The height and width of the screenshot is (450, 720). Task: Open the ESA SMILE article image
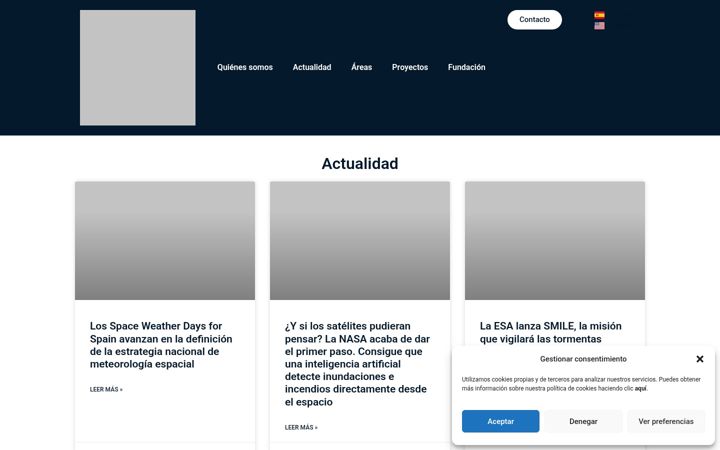pos(555,241)
